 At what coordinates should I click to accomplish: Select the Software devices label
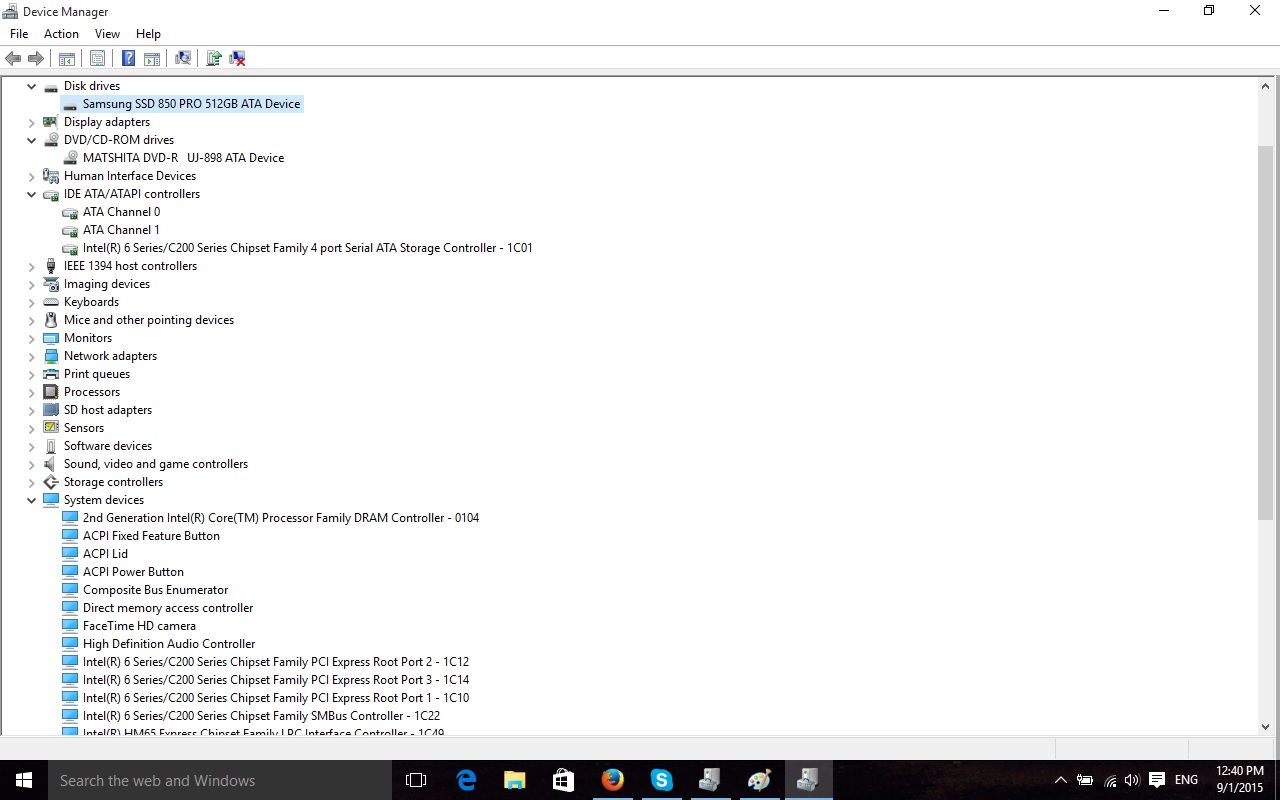tap(108, 446)
